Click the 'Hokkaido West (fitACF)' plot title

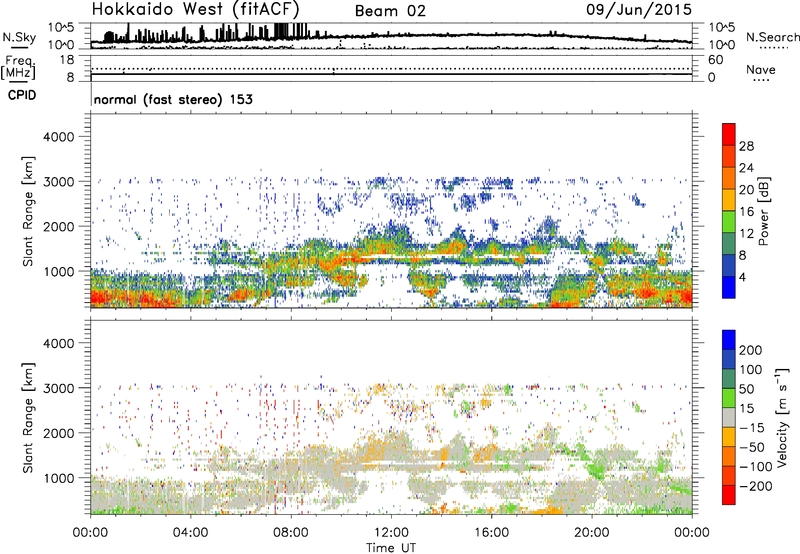click(x=195, y=9)
